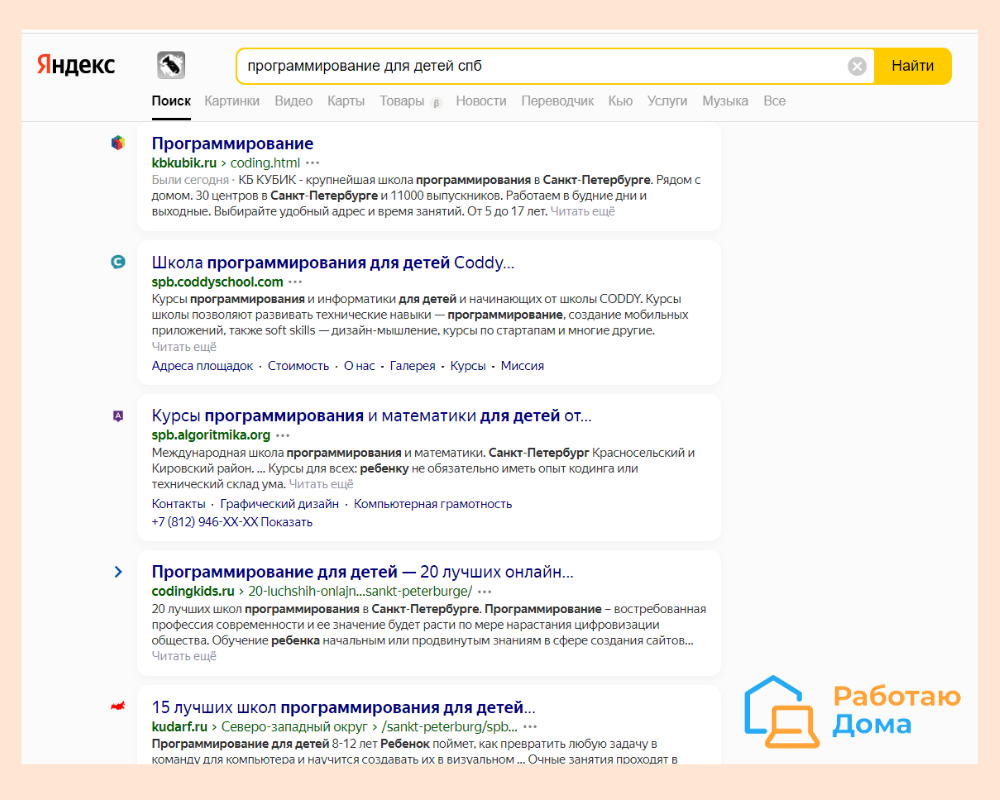Open the Переводчик tab
This screenshot has height=800, width=1000.
coord(557,101)
